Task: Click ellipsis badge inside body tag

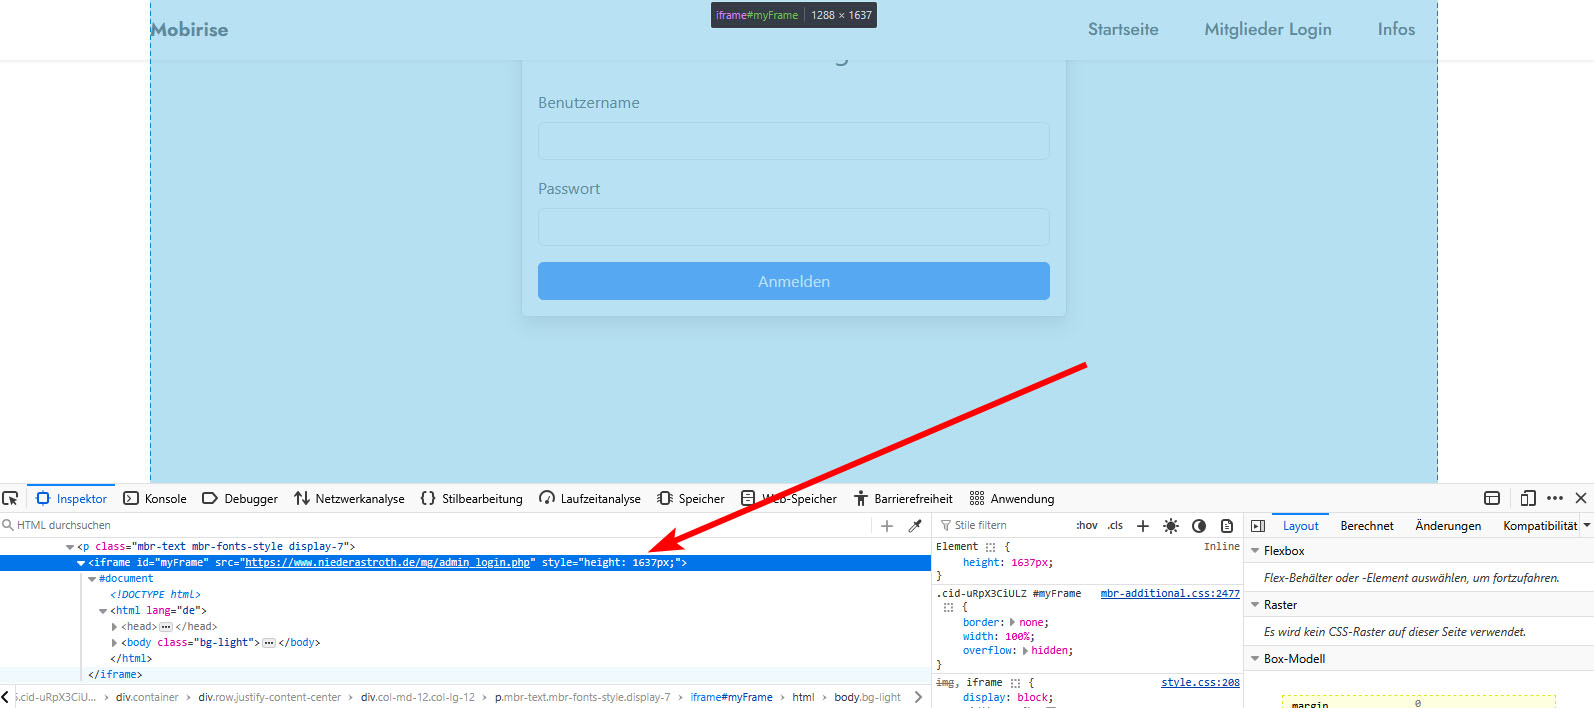Action: (269, 643)
